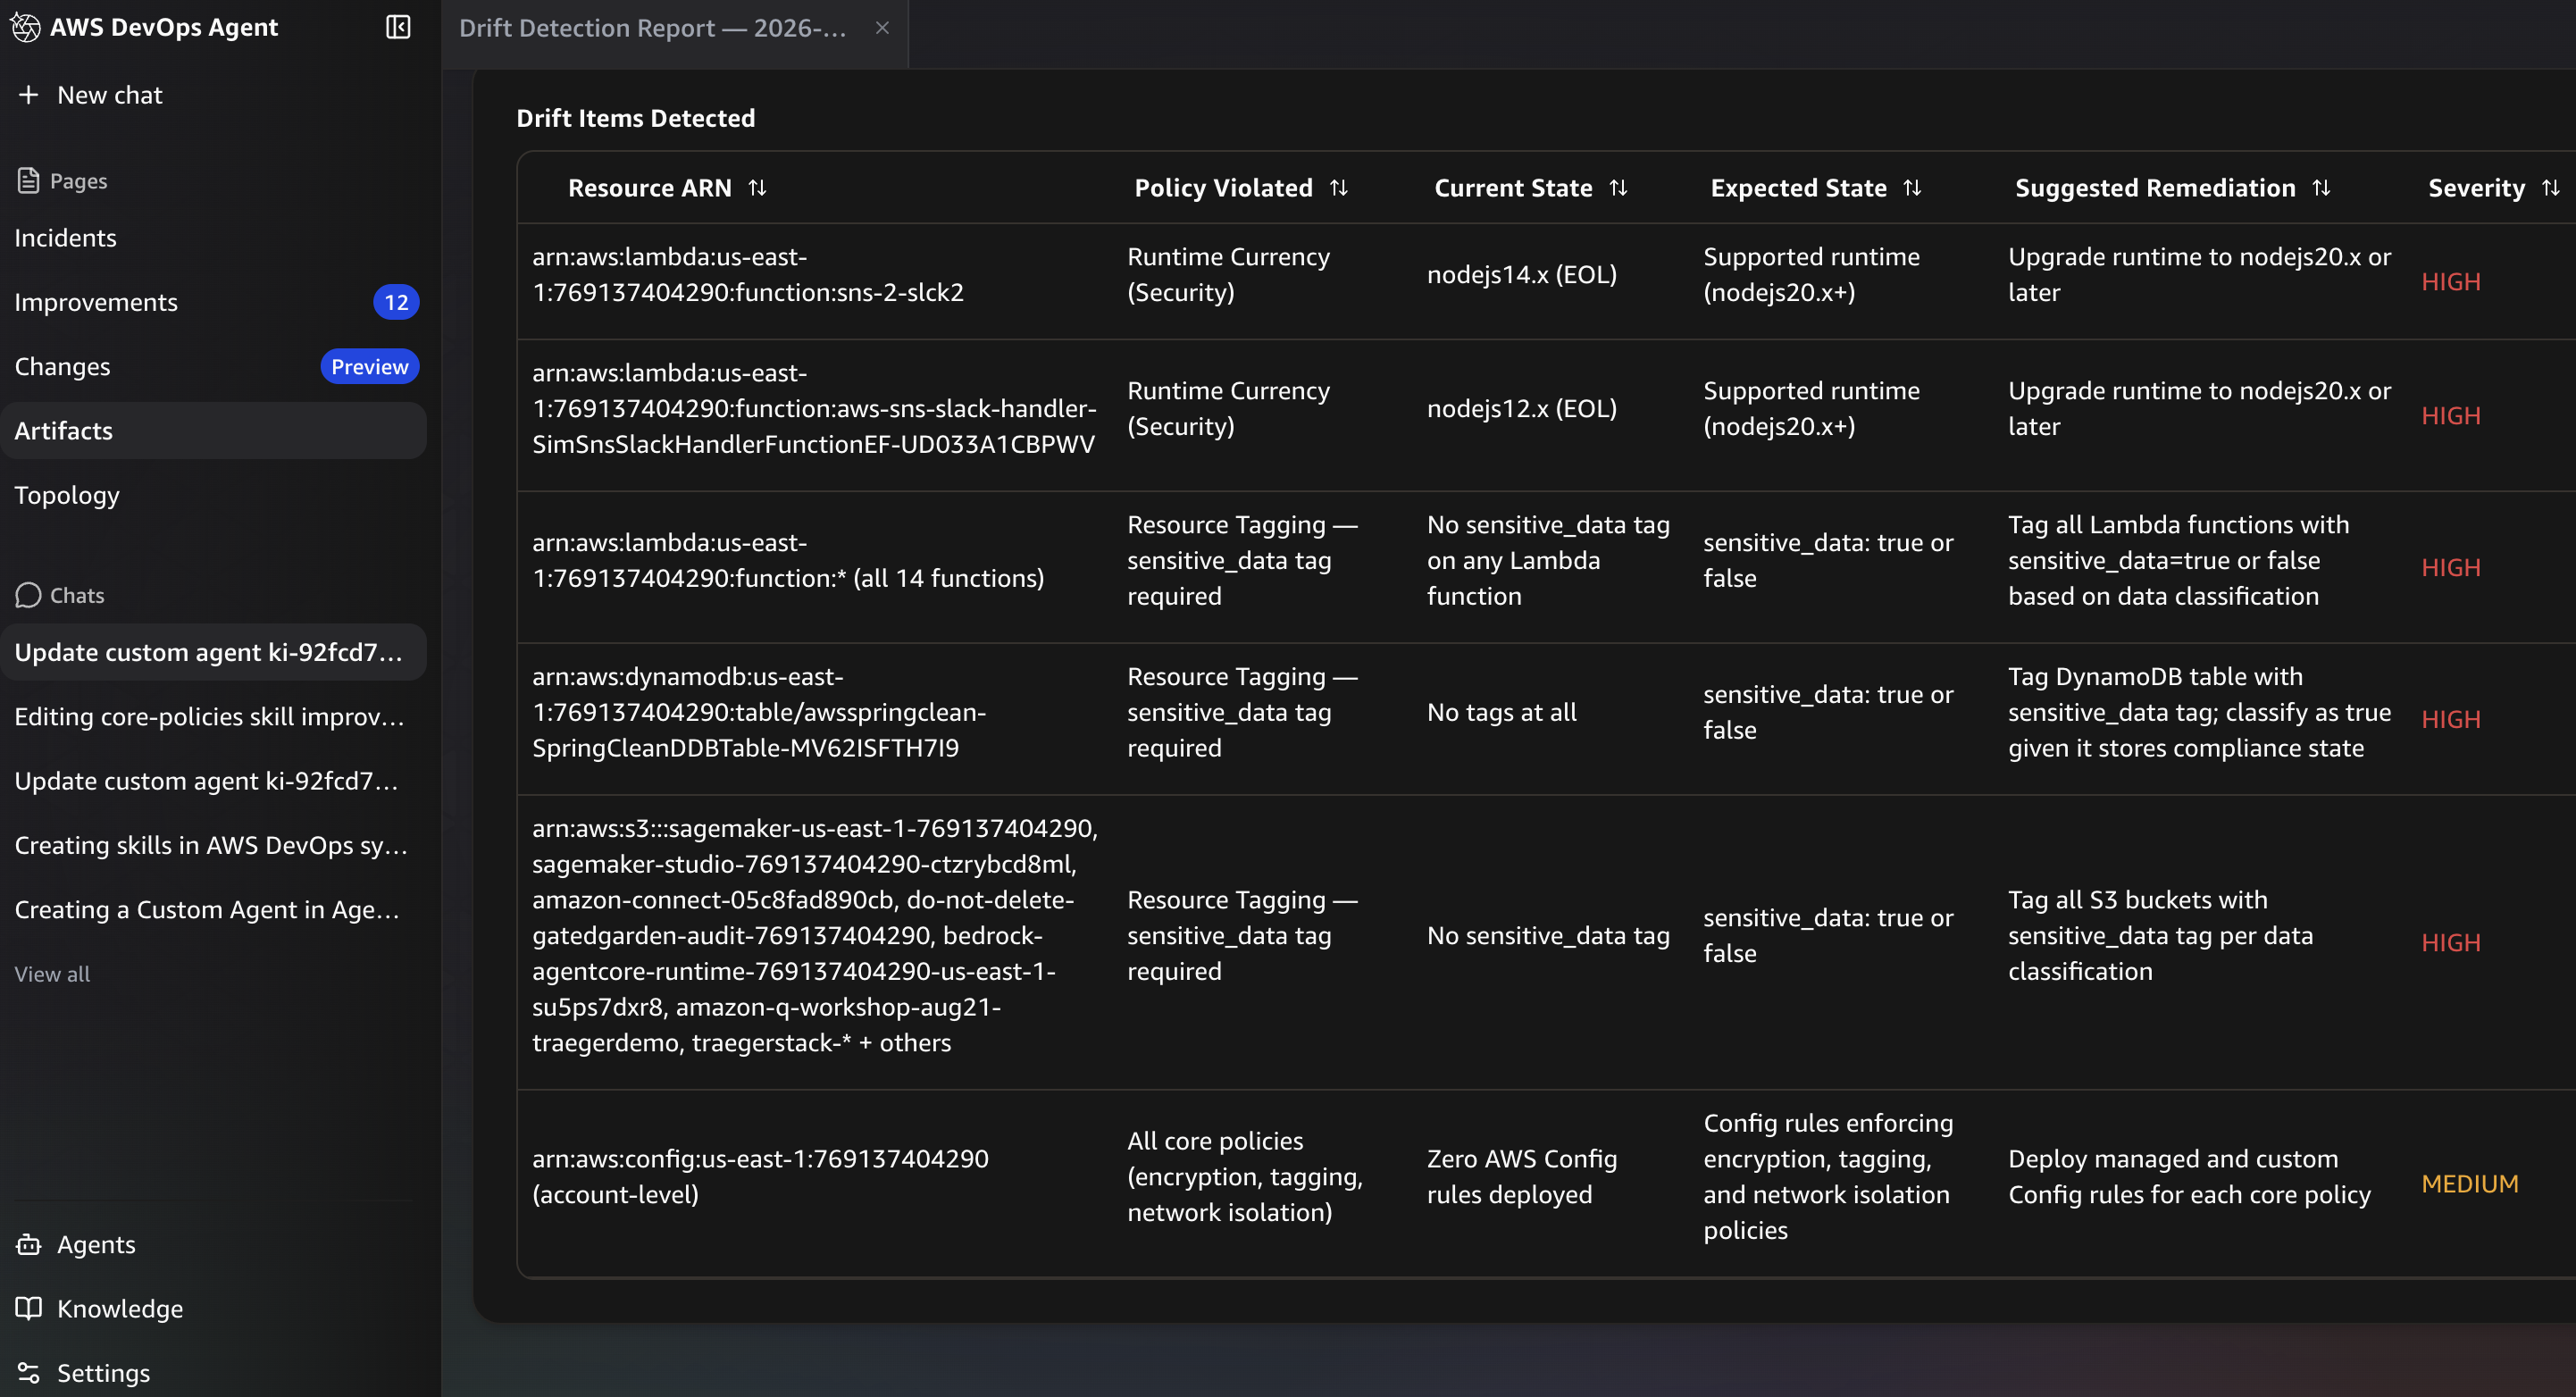Sort by Current State column arrows

pos(1619,188)
